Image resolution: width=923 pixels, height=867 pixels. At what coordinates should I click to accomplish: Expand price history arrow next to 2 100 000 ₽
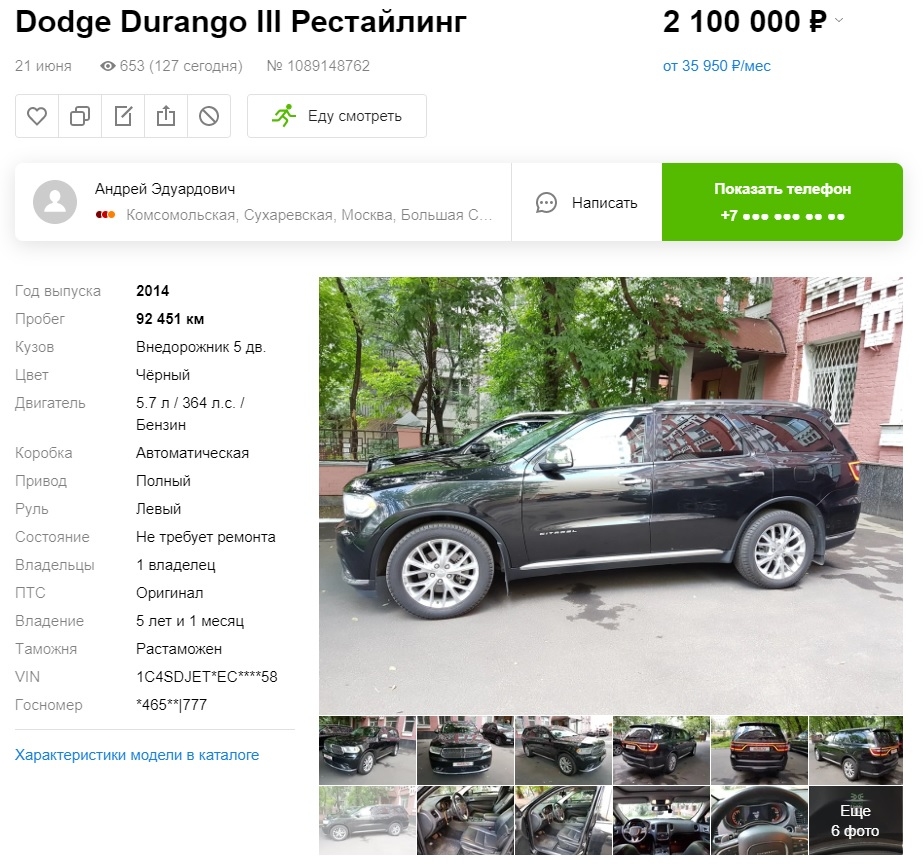[x=839, y=21]
